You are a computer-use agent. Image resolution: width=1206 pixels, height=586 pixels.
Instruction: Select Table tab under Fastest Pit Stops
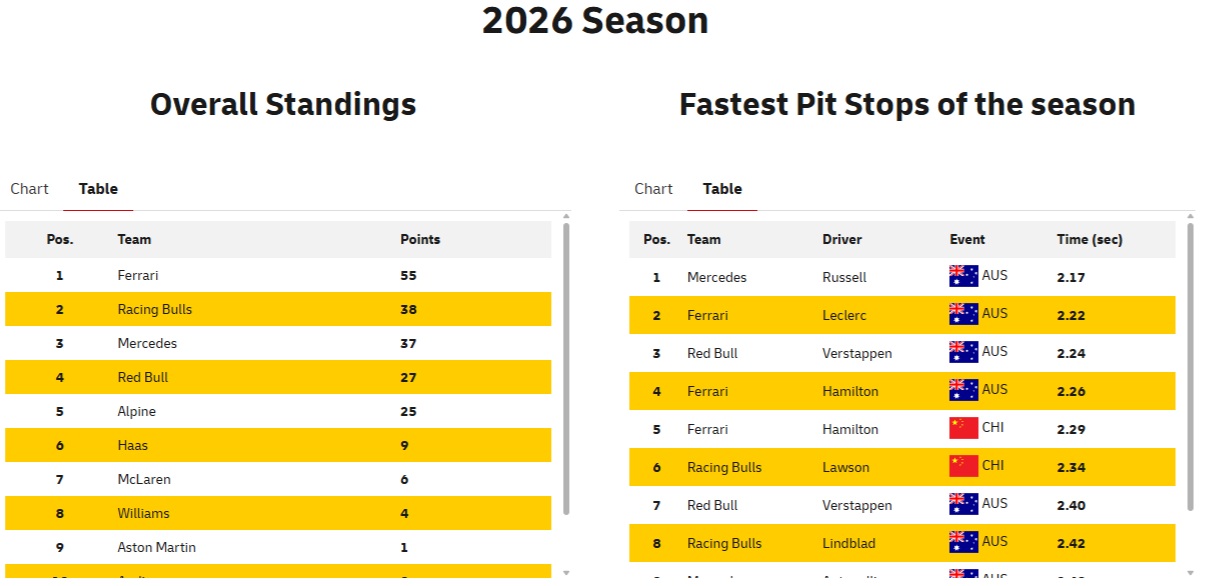point(722,189)
